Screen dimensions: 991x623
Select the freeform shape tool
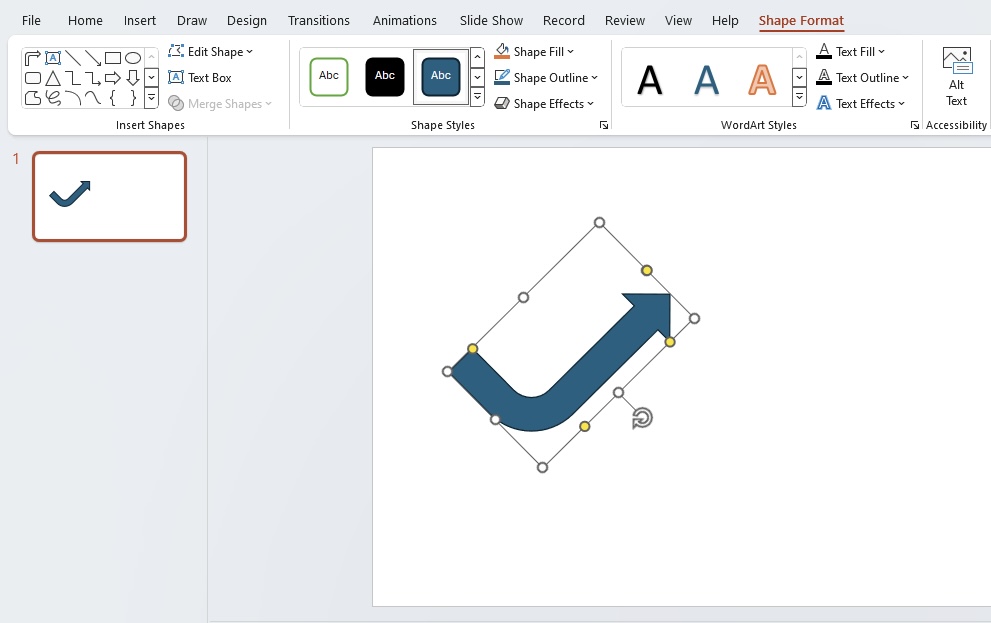[x=33, y=97]
